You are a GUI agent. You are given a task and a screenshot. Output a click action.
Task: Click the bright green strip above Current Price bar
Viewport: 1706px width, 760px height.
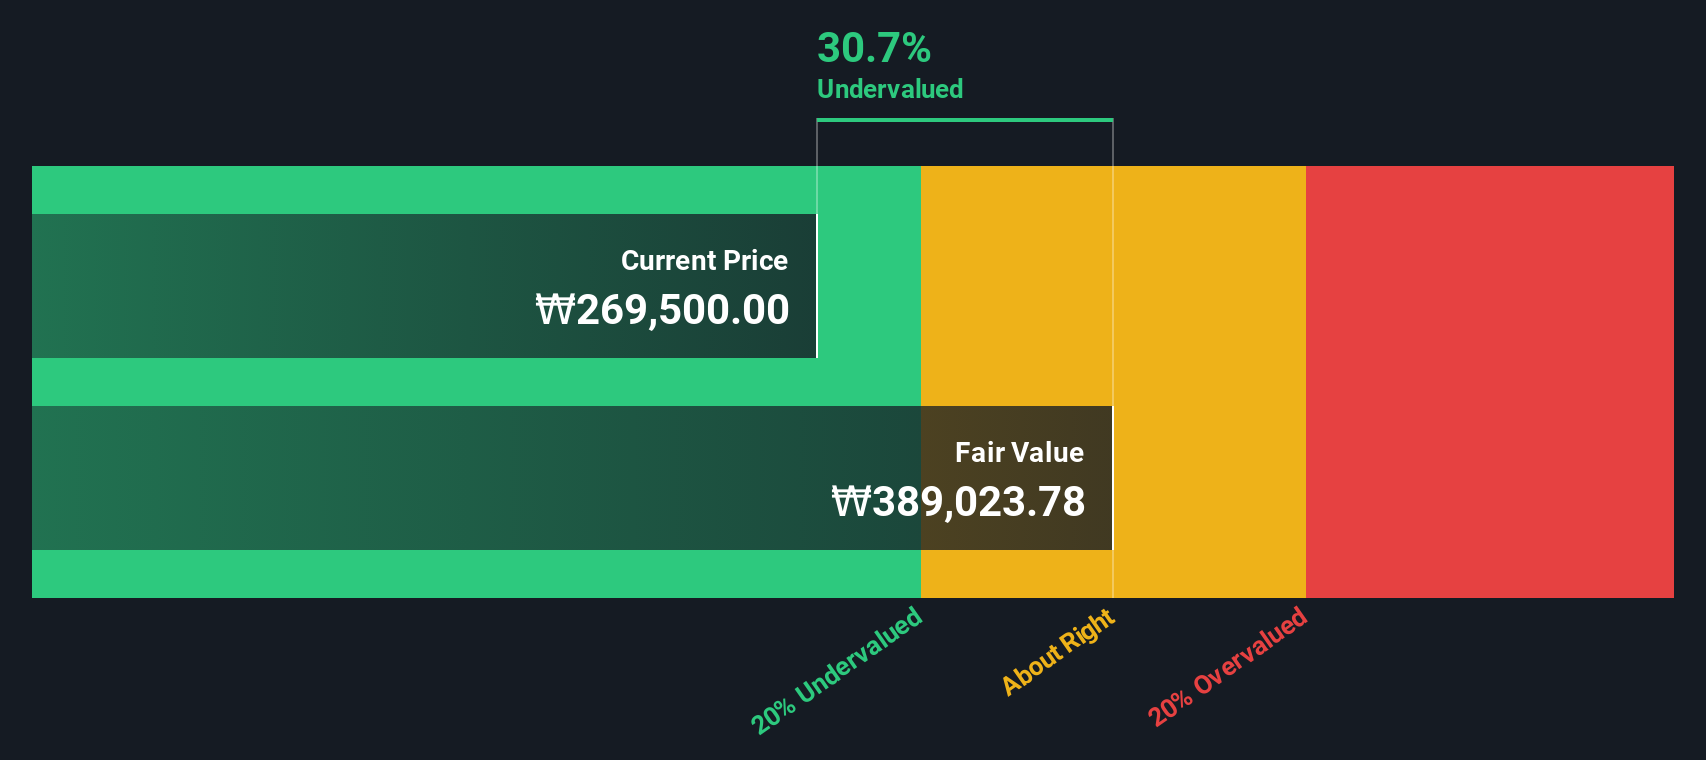pos(476,190)
